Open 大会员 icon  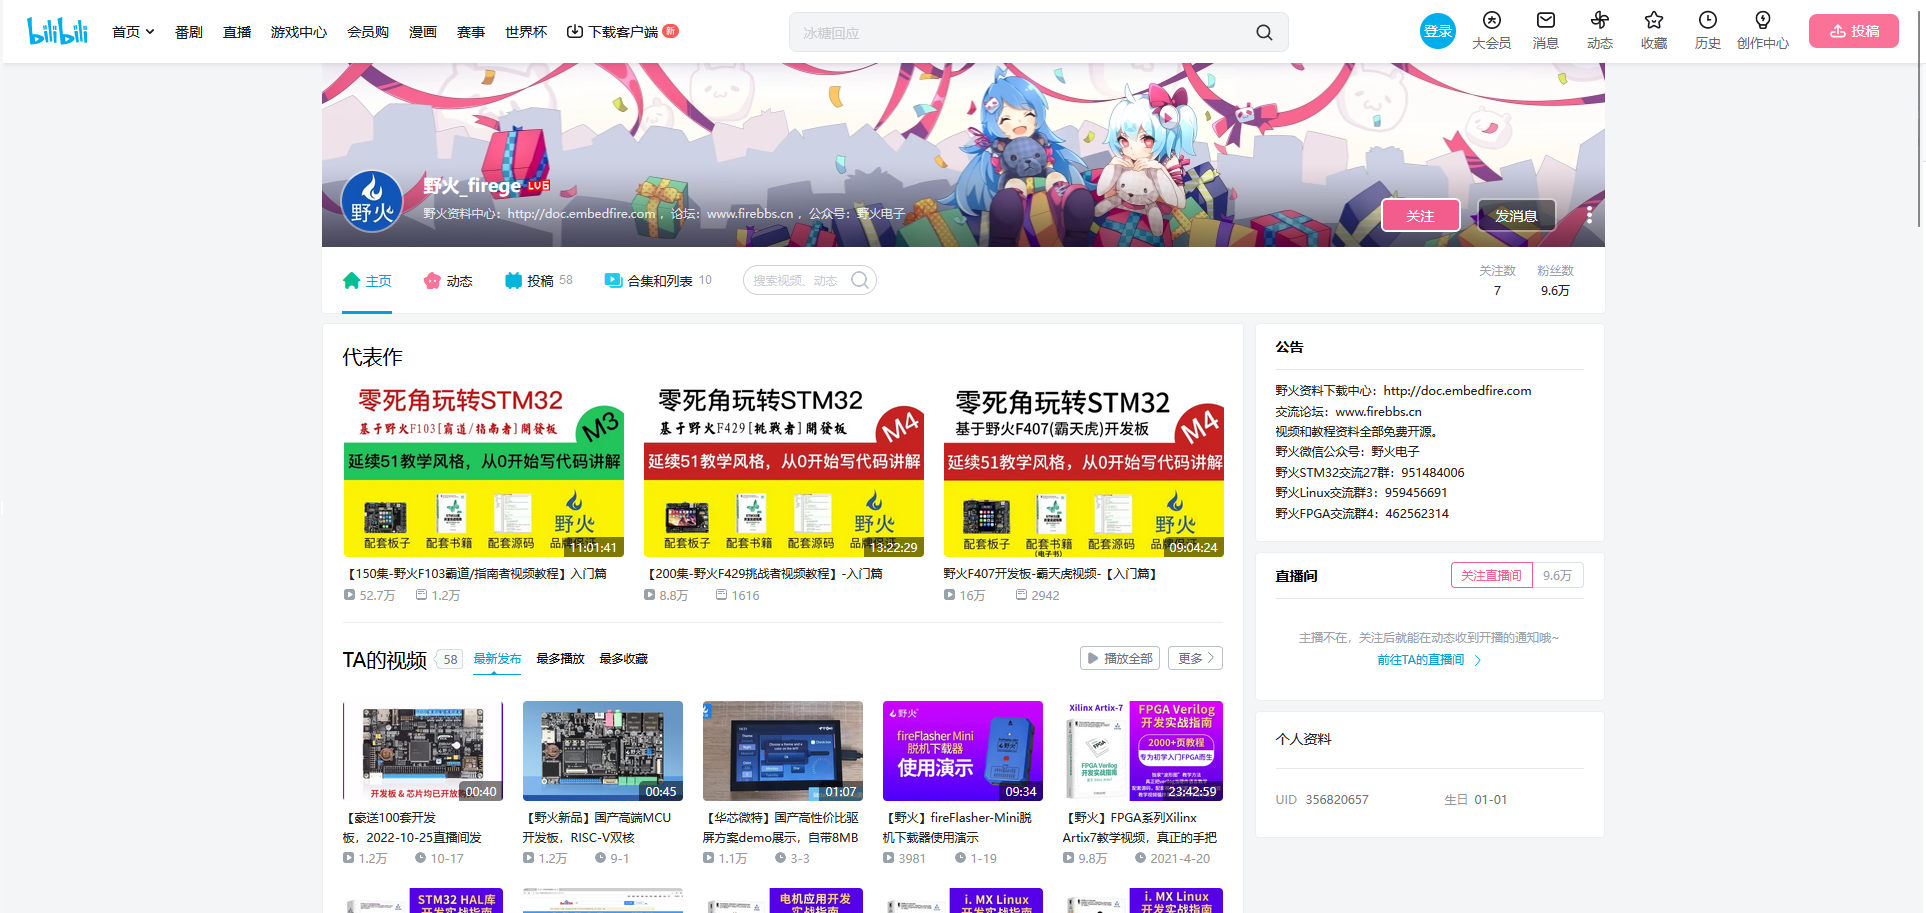tap(1492, 31)
